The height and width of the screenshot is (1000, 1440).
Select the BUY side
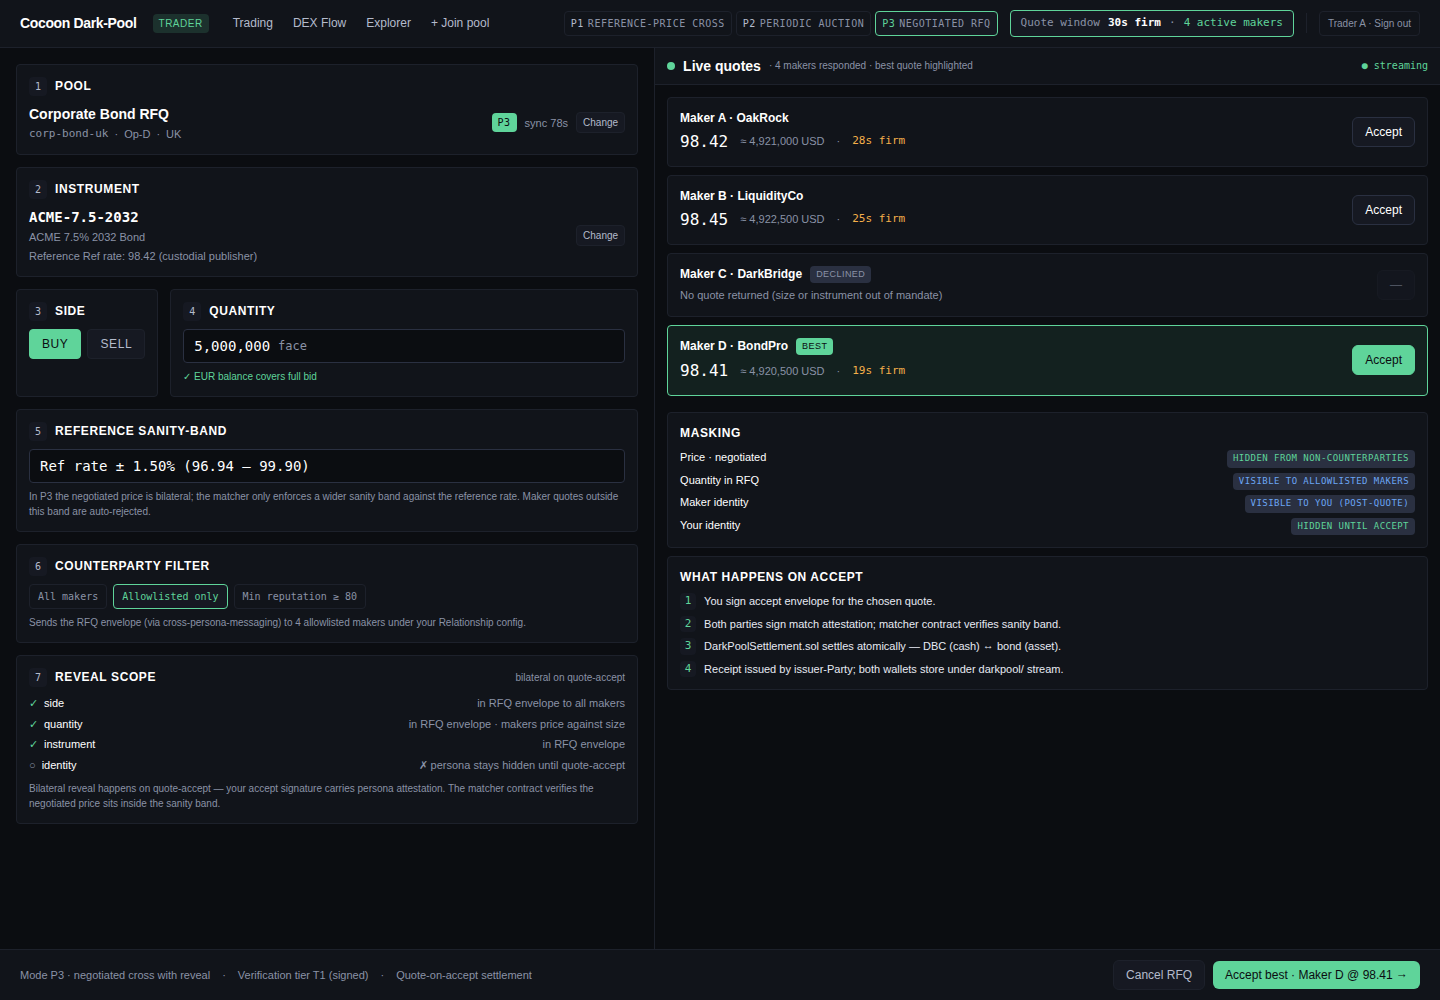click(x=55, y=344)
